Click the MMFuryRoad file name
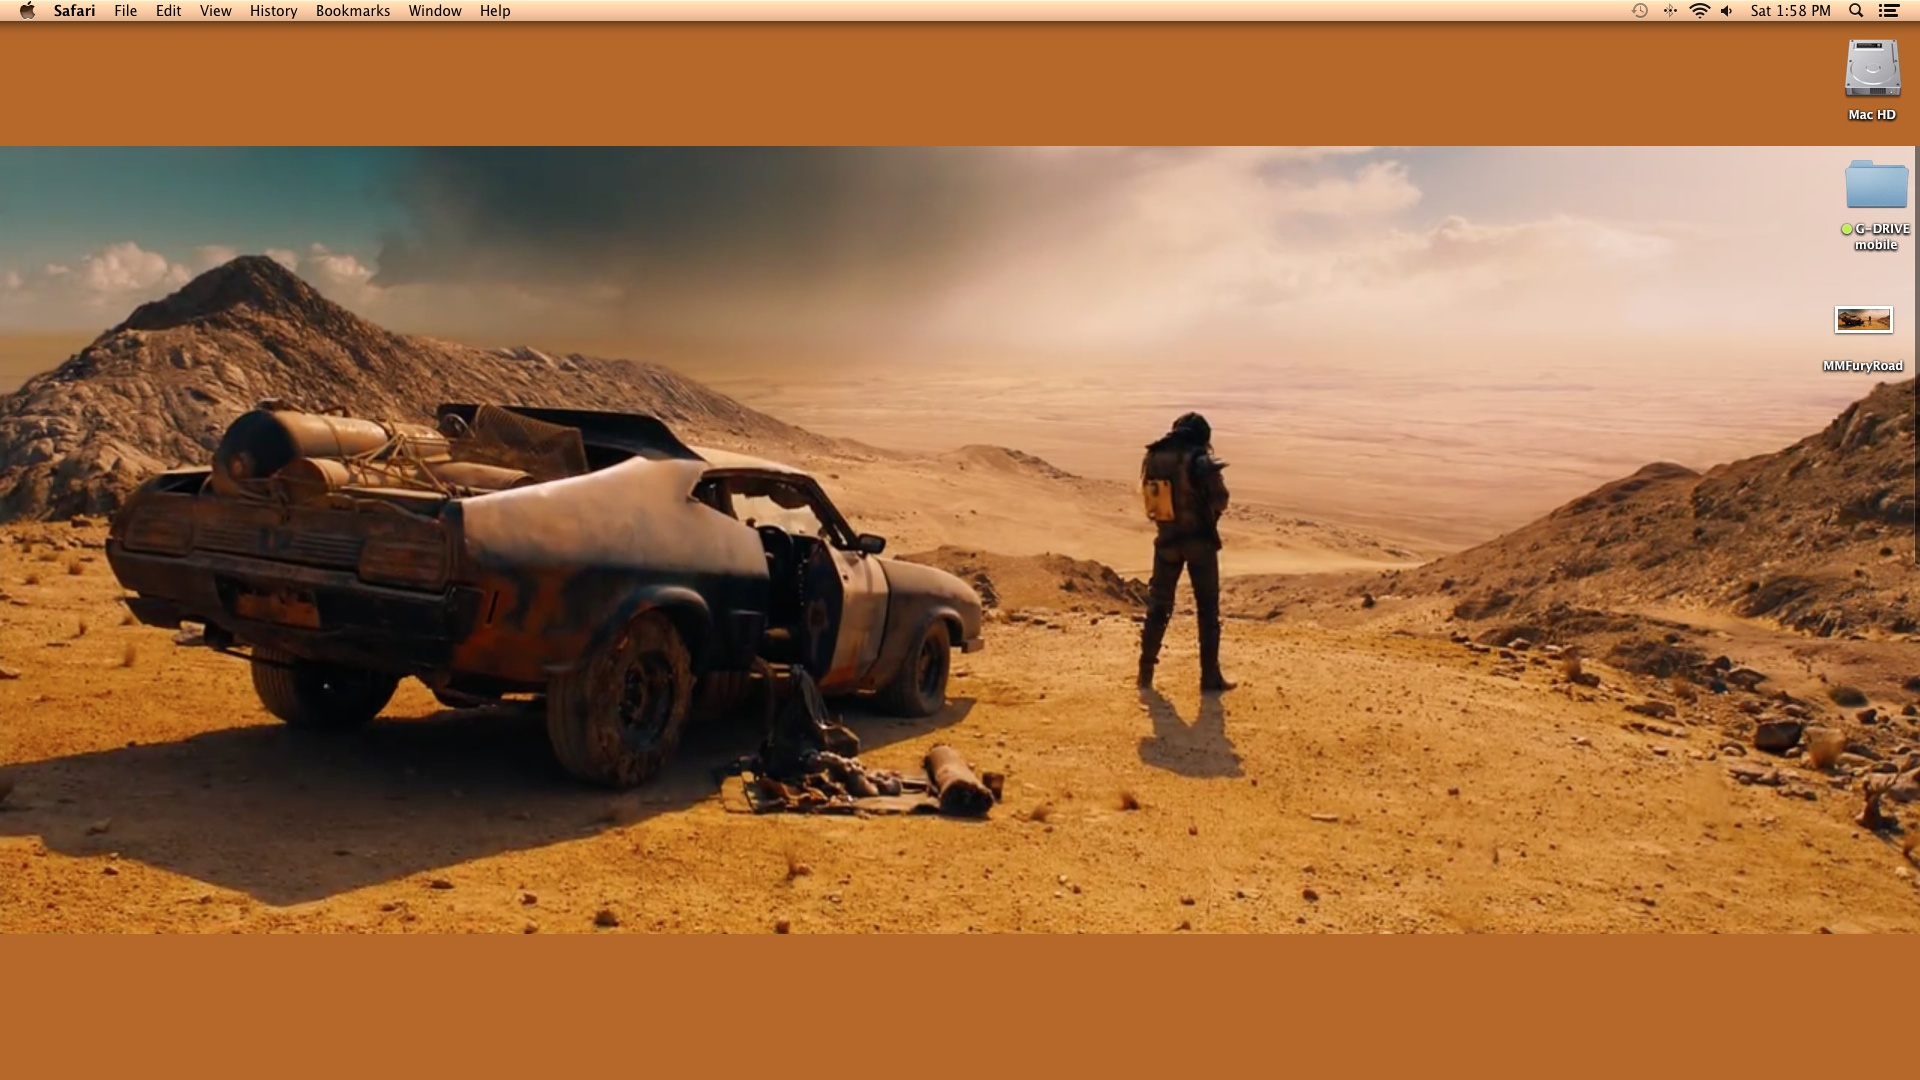 (1862, 366)
